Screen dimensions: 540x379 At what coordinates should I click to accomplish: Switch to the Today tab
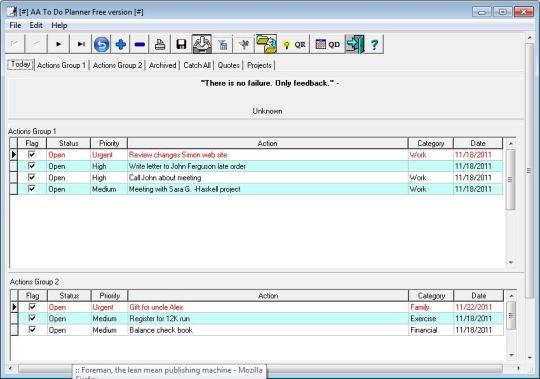[x=21, y=64]
